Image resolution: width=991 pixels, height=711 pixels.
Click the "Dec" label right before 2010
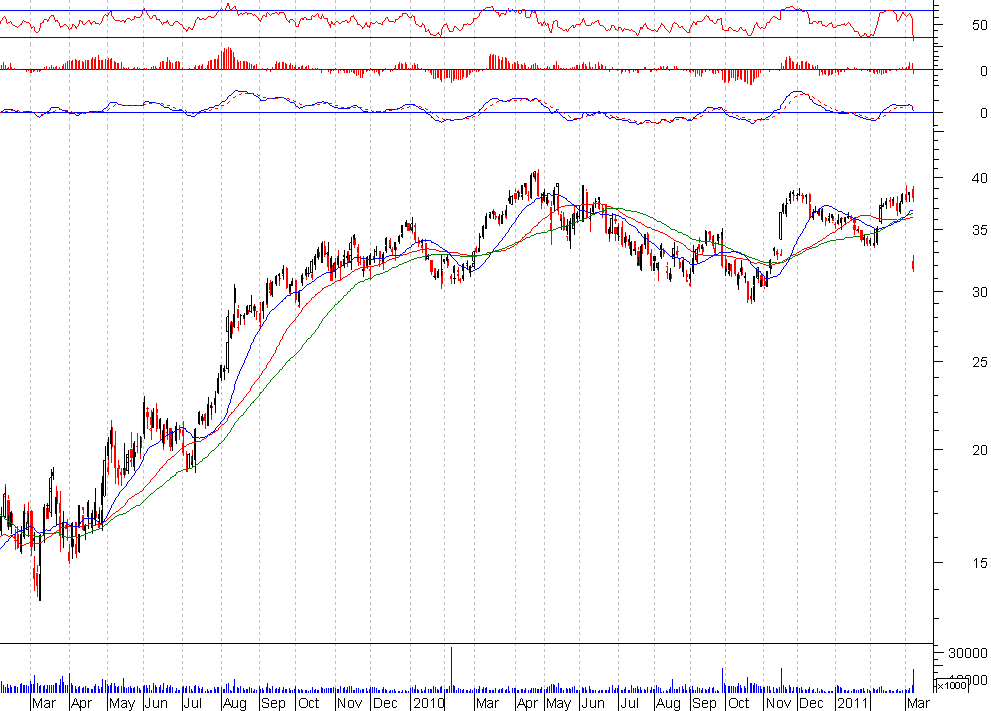point(385,703)
